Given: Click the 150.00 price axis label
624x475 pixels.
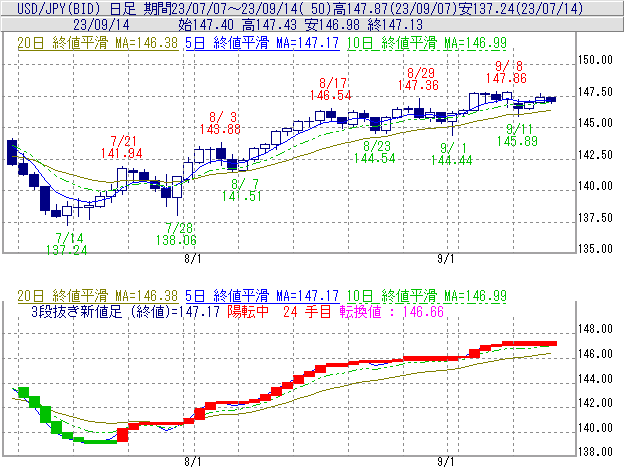Looking at the screenshot, I should point(595,60).
